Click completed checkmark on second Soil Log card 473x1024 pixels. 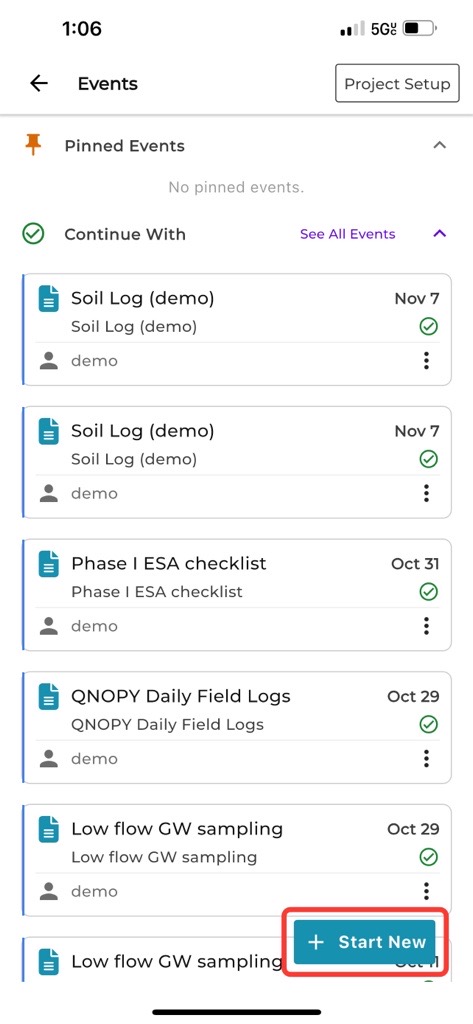click(429, 460)
